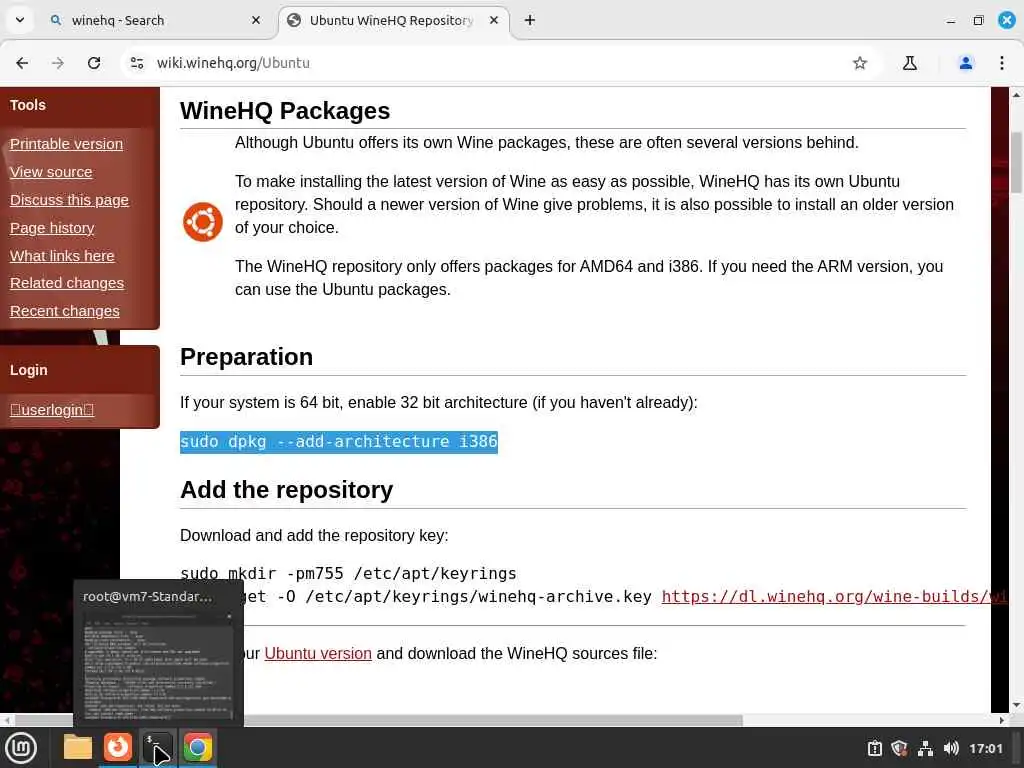Screen dimensions: 1024x768
Task: Open the volume control tray icon
Action: [x=951, y=748]
